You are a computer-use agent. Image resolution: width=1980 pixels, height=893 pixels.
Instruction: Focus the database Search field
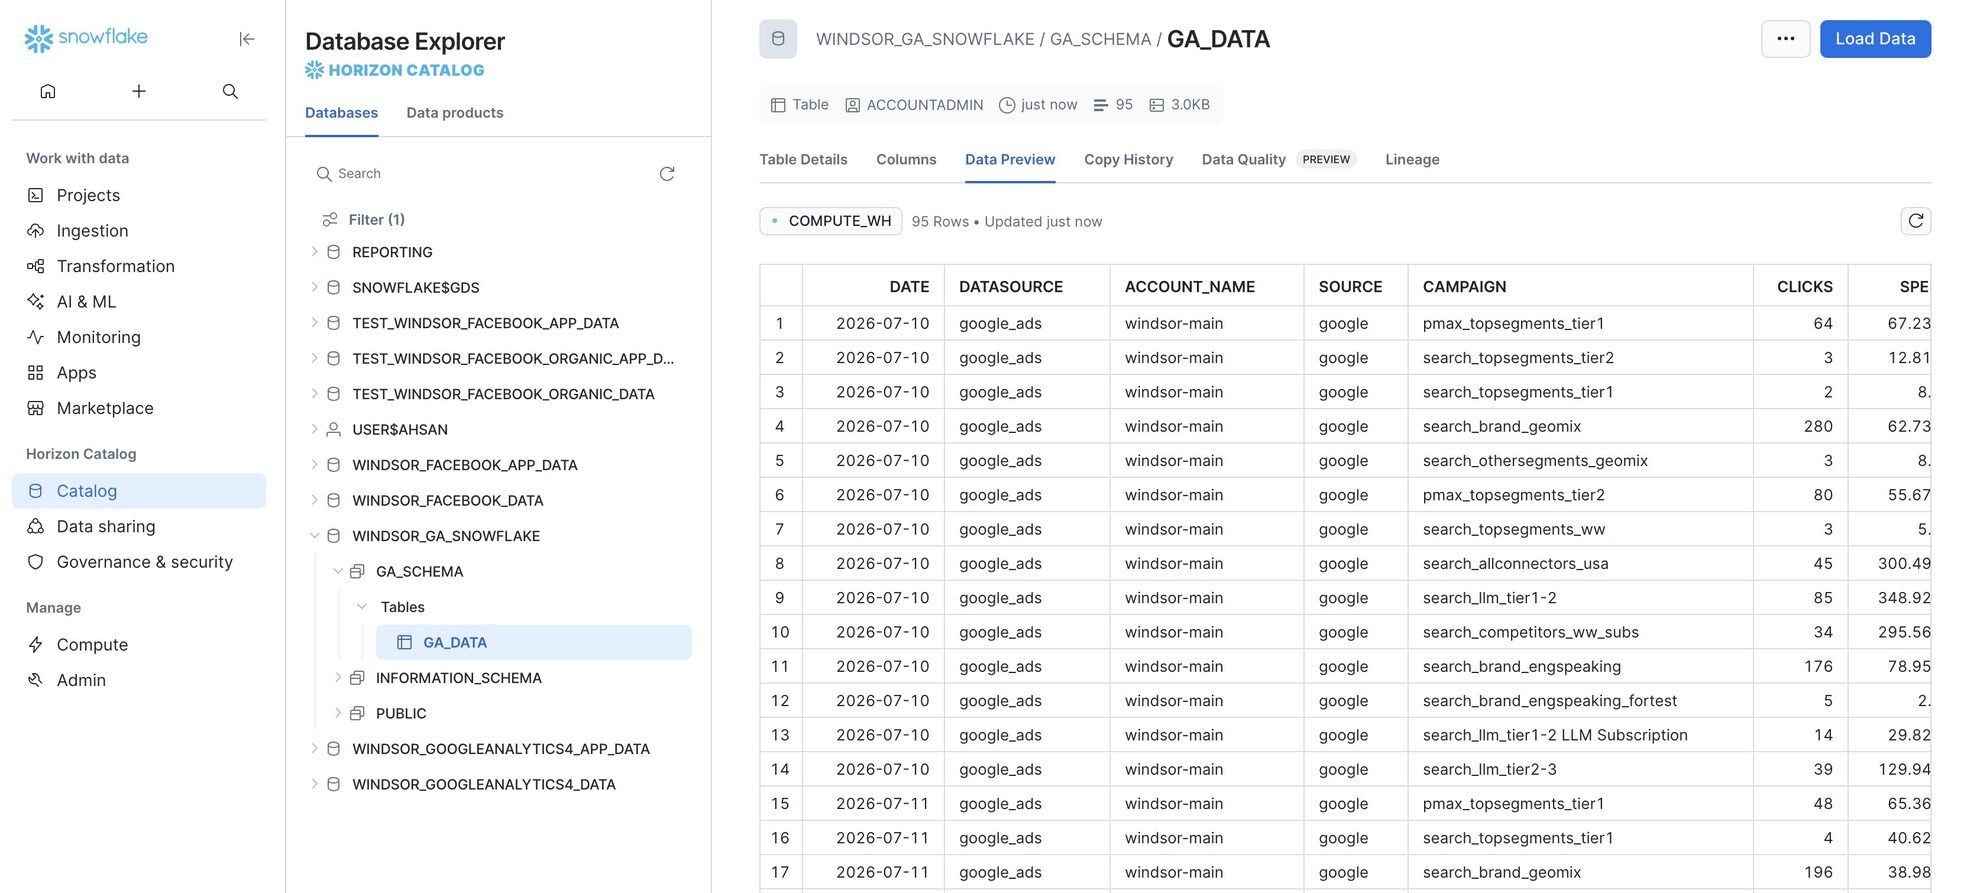(x=480, y=174)
